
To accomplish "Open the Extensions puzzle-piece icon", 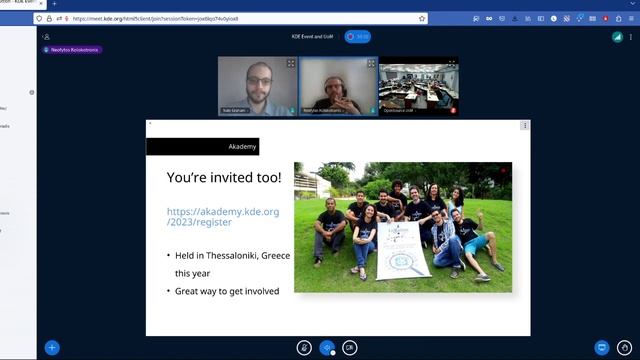I will point(619,19).
